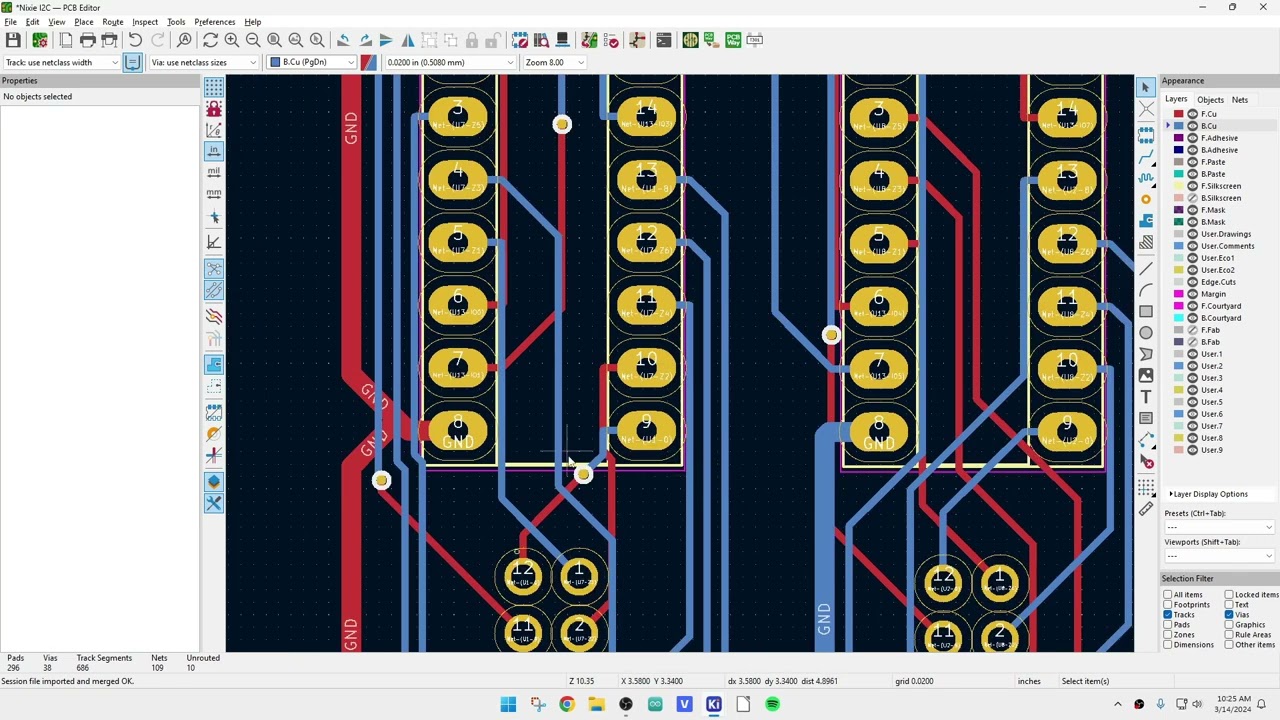Select the Add Text tool

[x=1146, y=397]
